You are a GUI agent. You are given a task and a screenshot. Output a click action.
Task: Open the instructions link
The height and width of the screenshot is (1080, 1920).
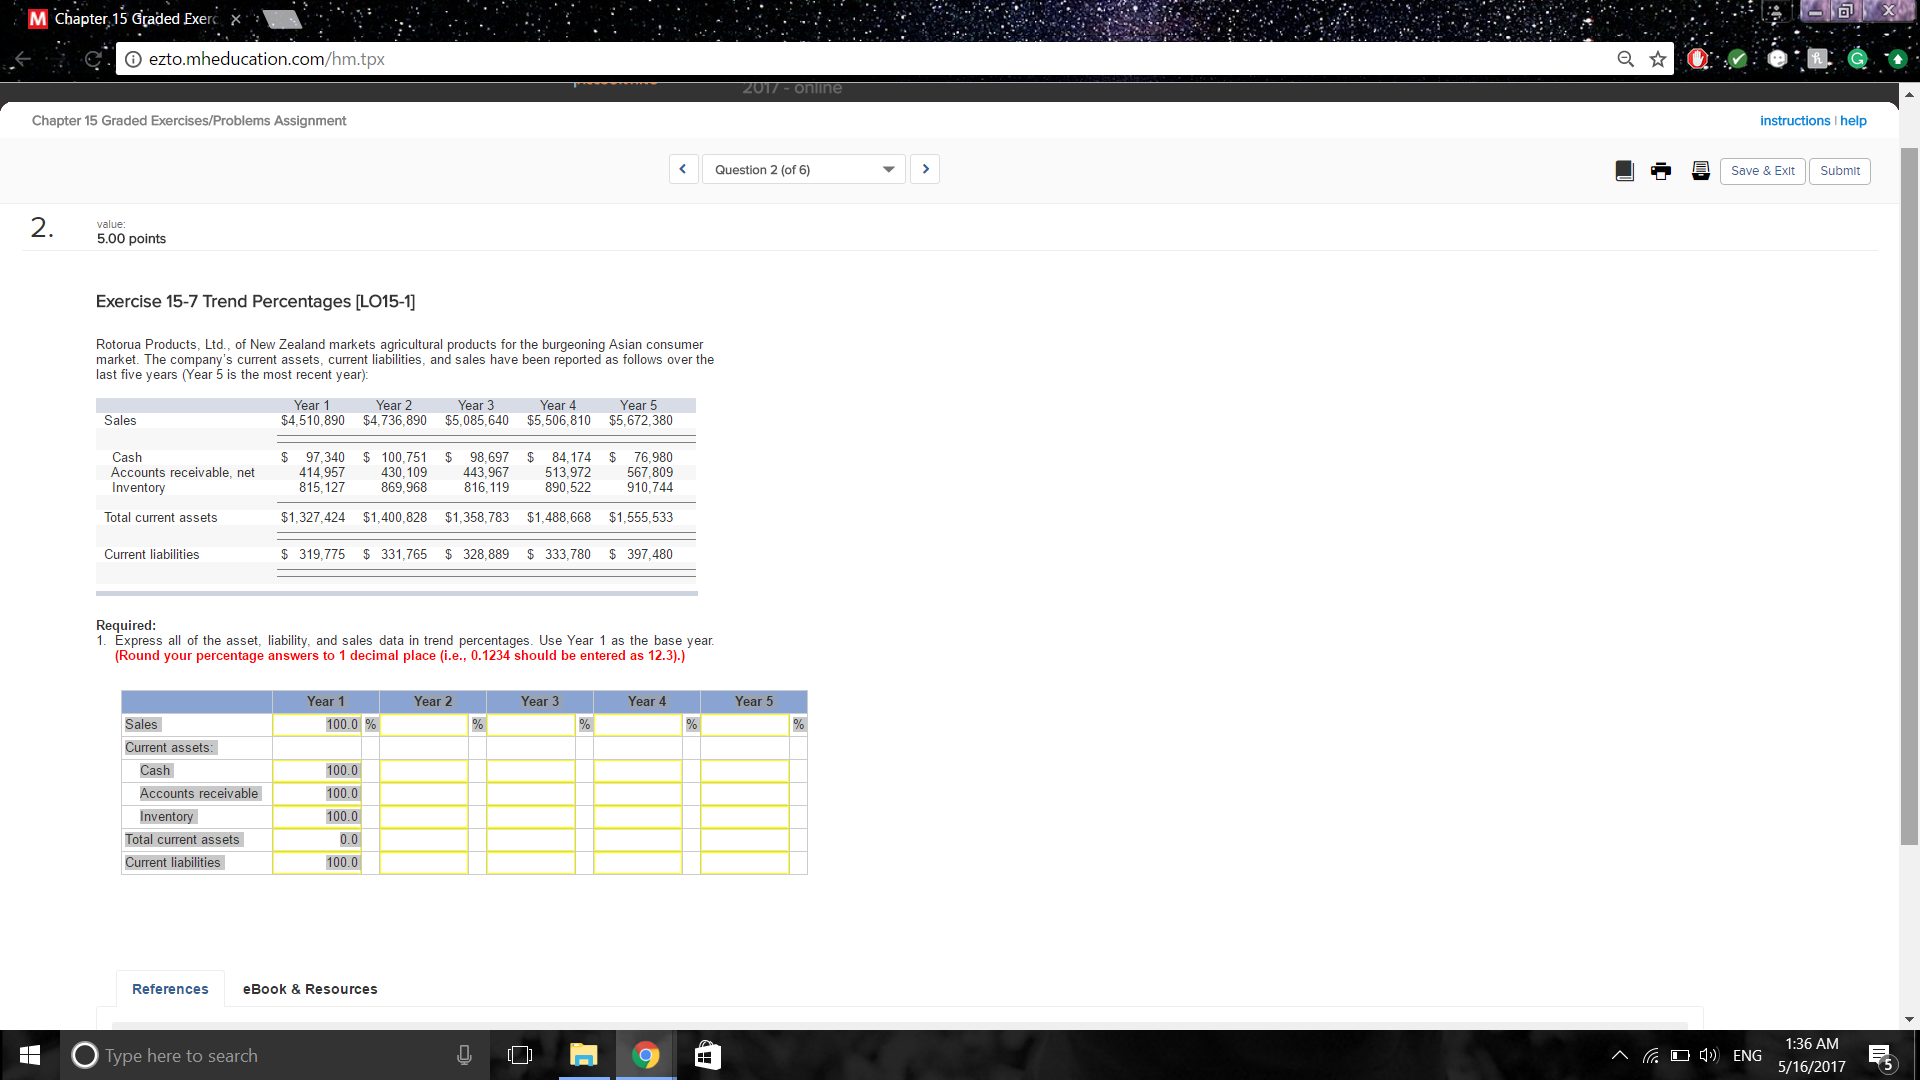[1794, 121]
